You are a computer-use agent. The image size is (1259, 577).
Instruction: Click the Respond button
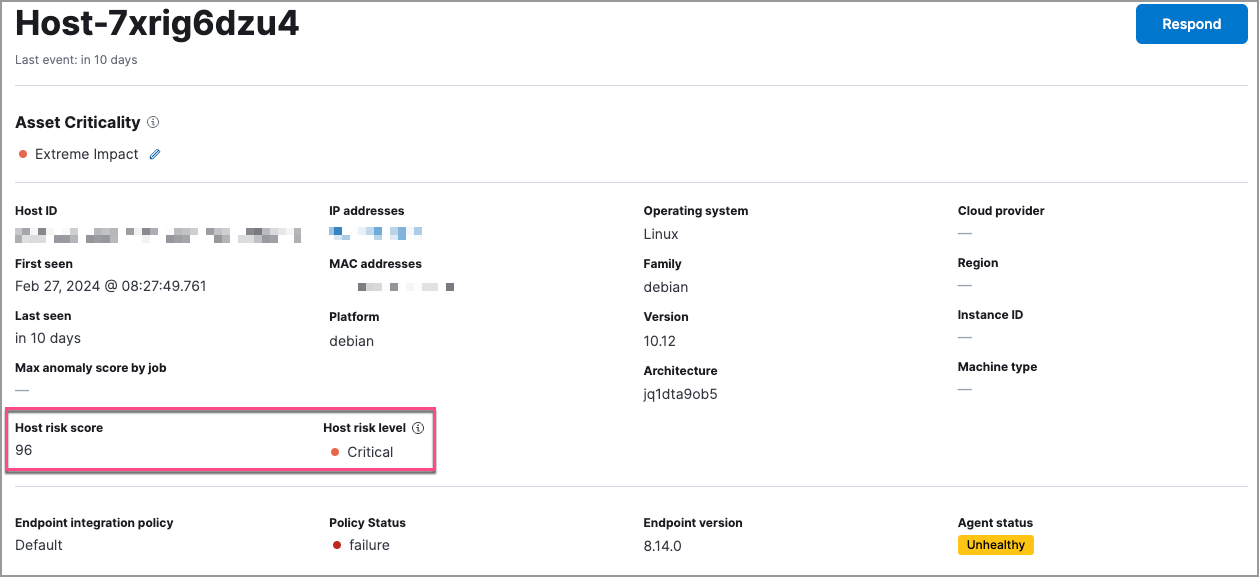1191,23
